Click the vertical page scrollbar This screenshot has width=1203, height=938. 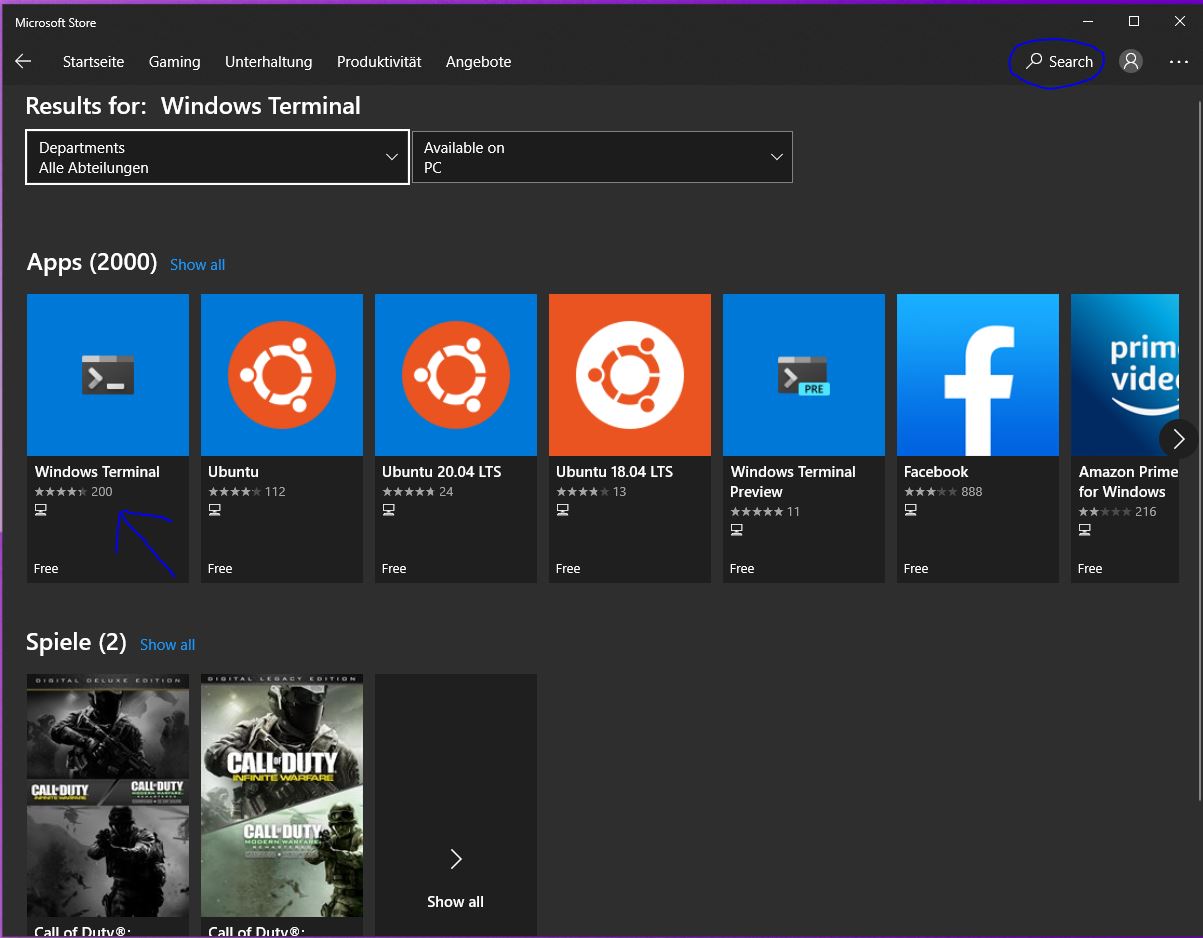click(1200, 450)
